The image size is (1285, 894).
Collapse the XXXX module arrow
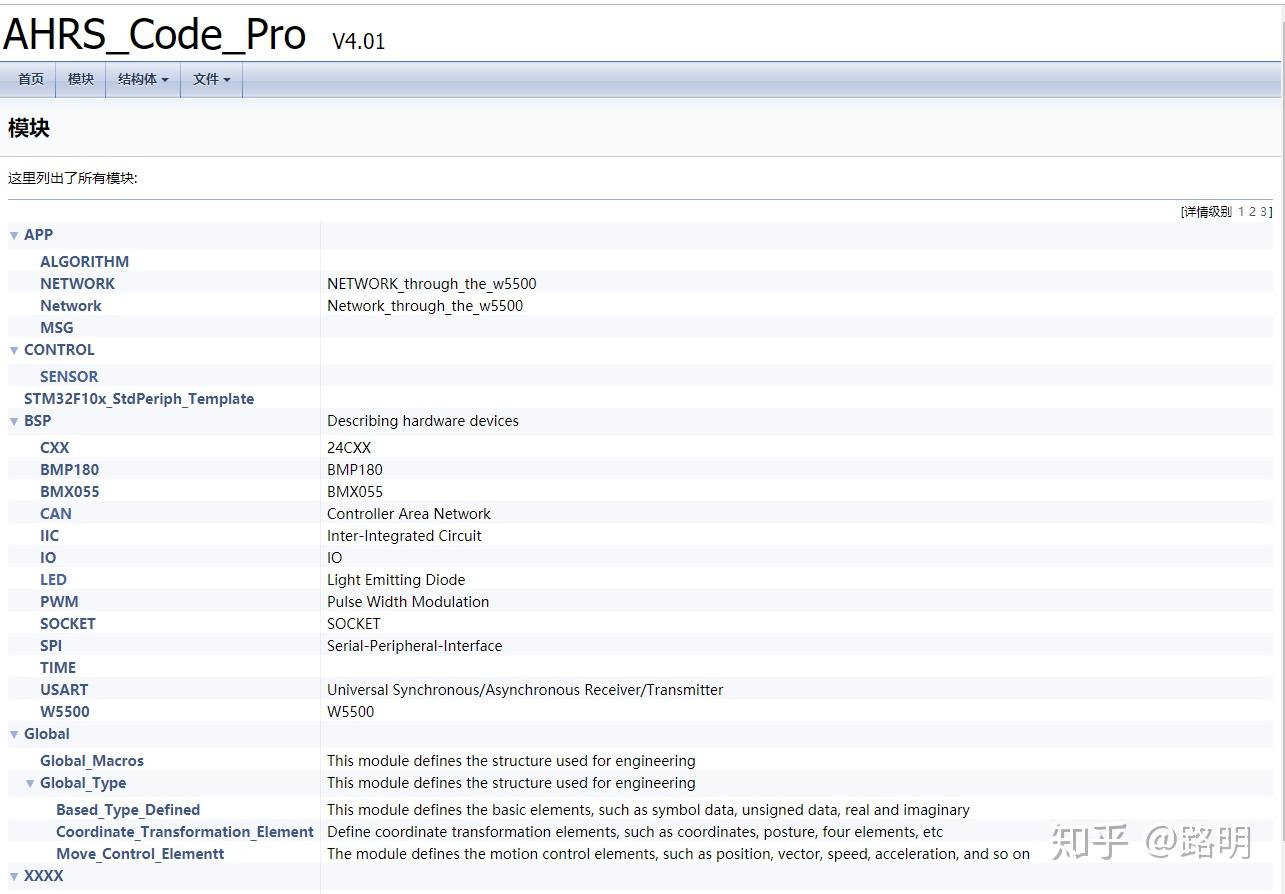(x=14, y=876)
